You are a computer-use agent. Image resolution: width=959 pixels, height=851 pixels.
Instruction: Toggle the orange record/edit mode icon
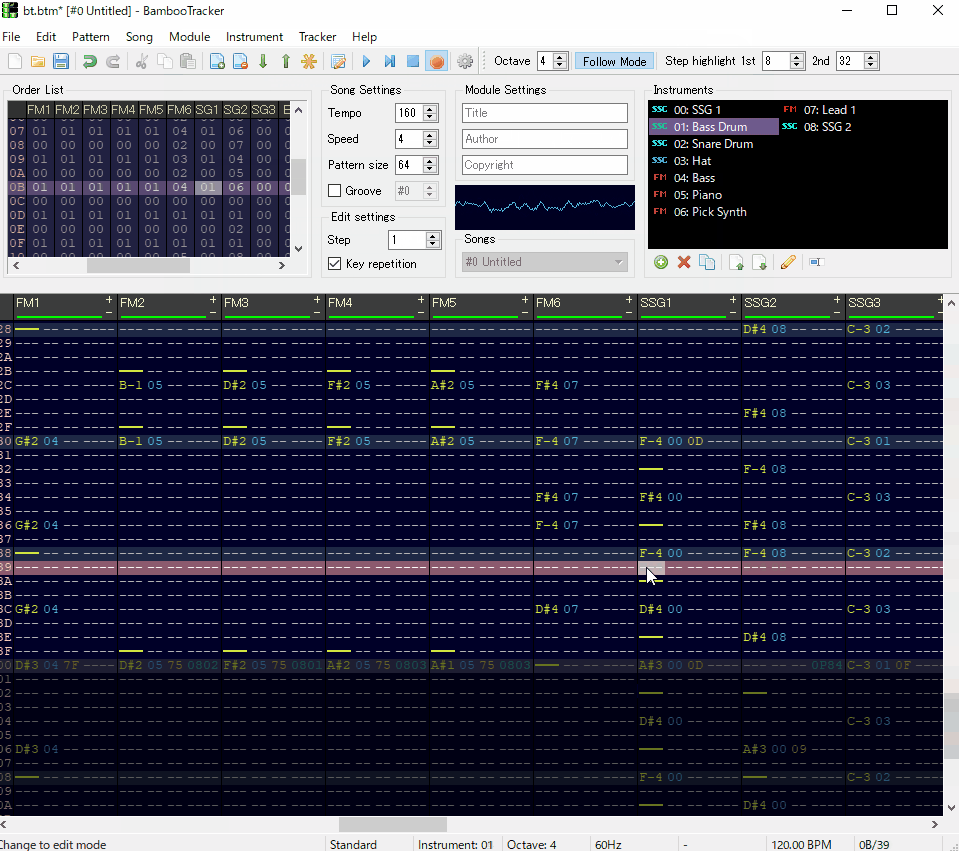(436, 62)
